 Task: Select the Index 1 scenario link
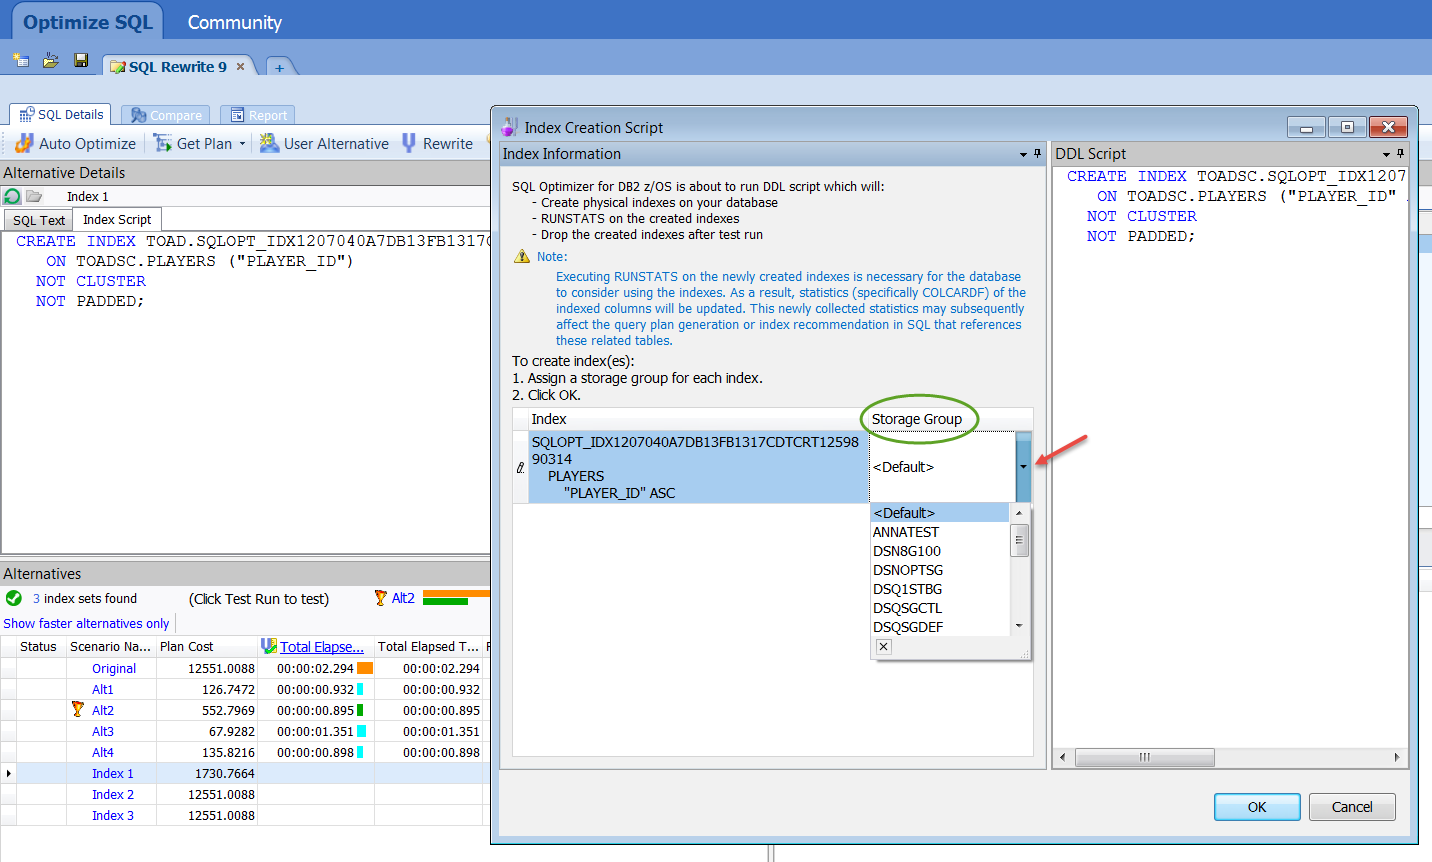113,773
